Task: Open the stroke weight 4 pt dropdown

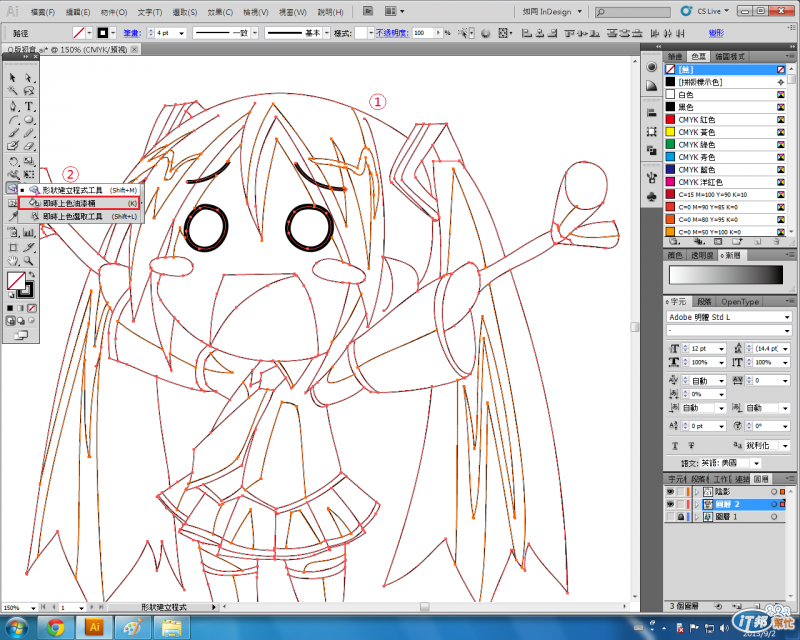Action: pos(181,33)
